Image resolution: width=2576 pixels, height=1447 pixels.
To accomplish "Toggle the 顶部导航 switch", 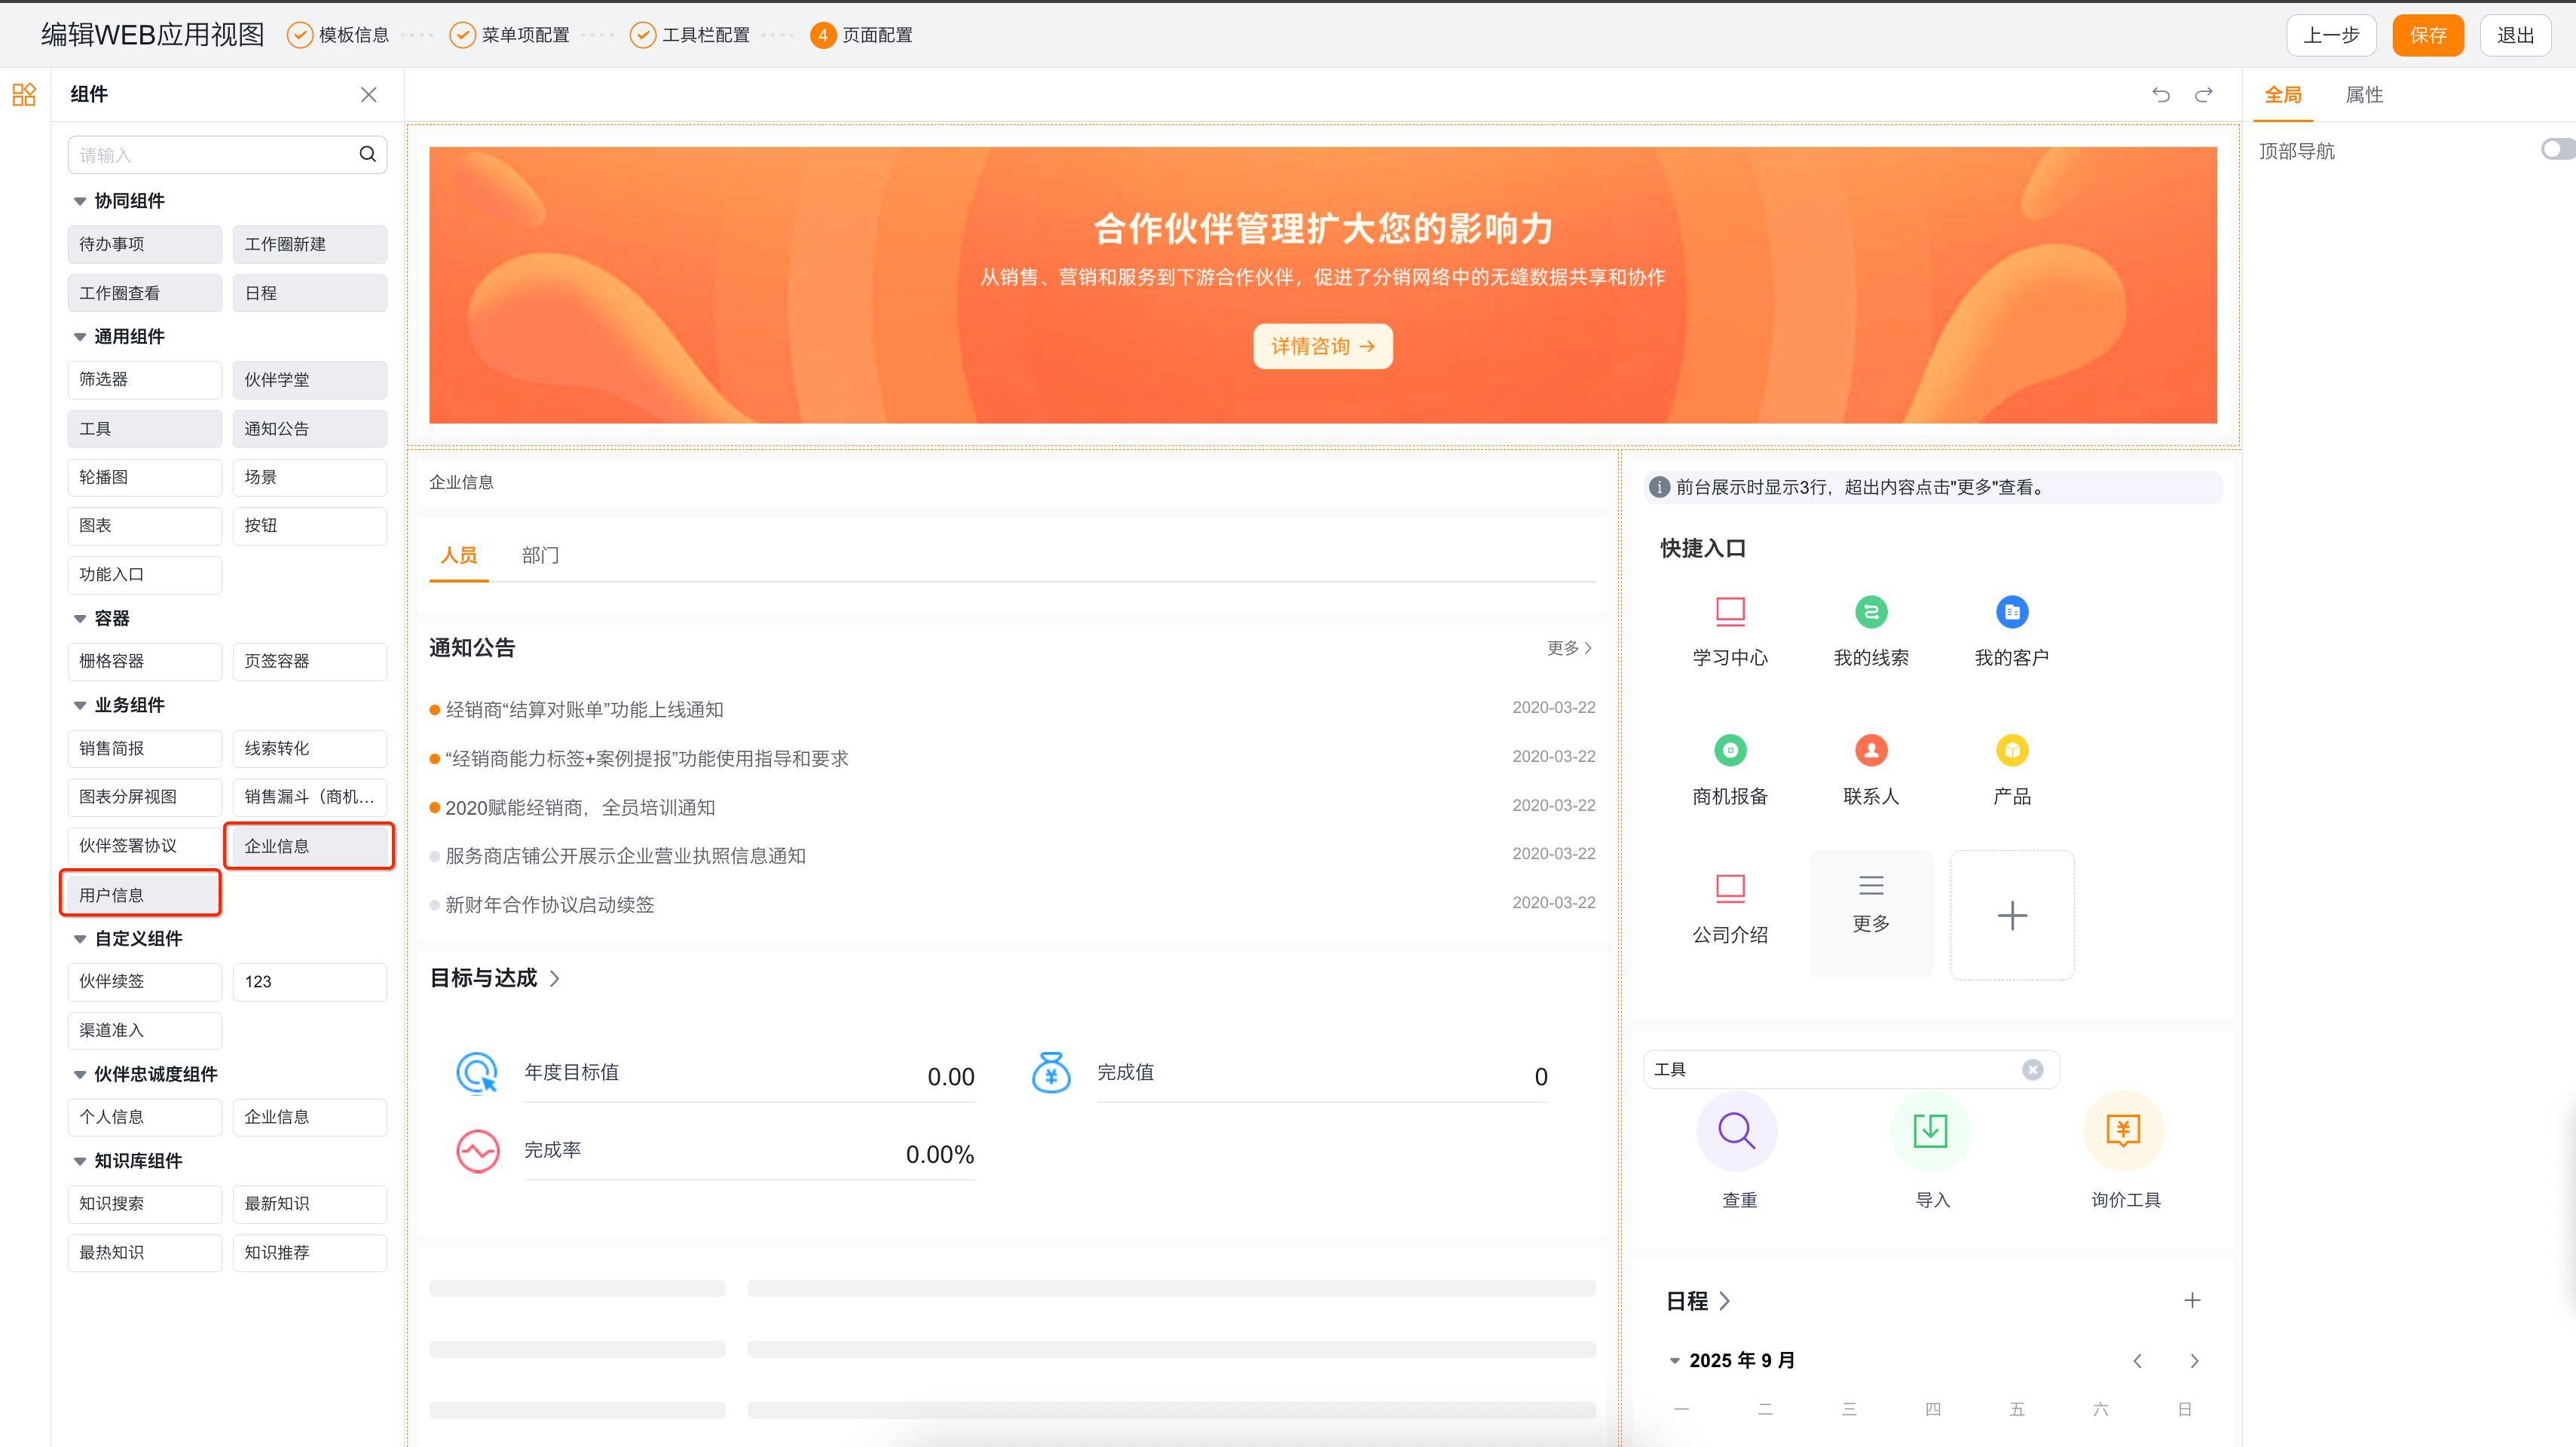I will [2556, 150].
